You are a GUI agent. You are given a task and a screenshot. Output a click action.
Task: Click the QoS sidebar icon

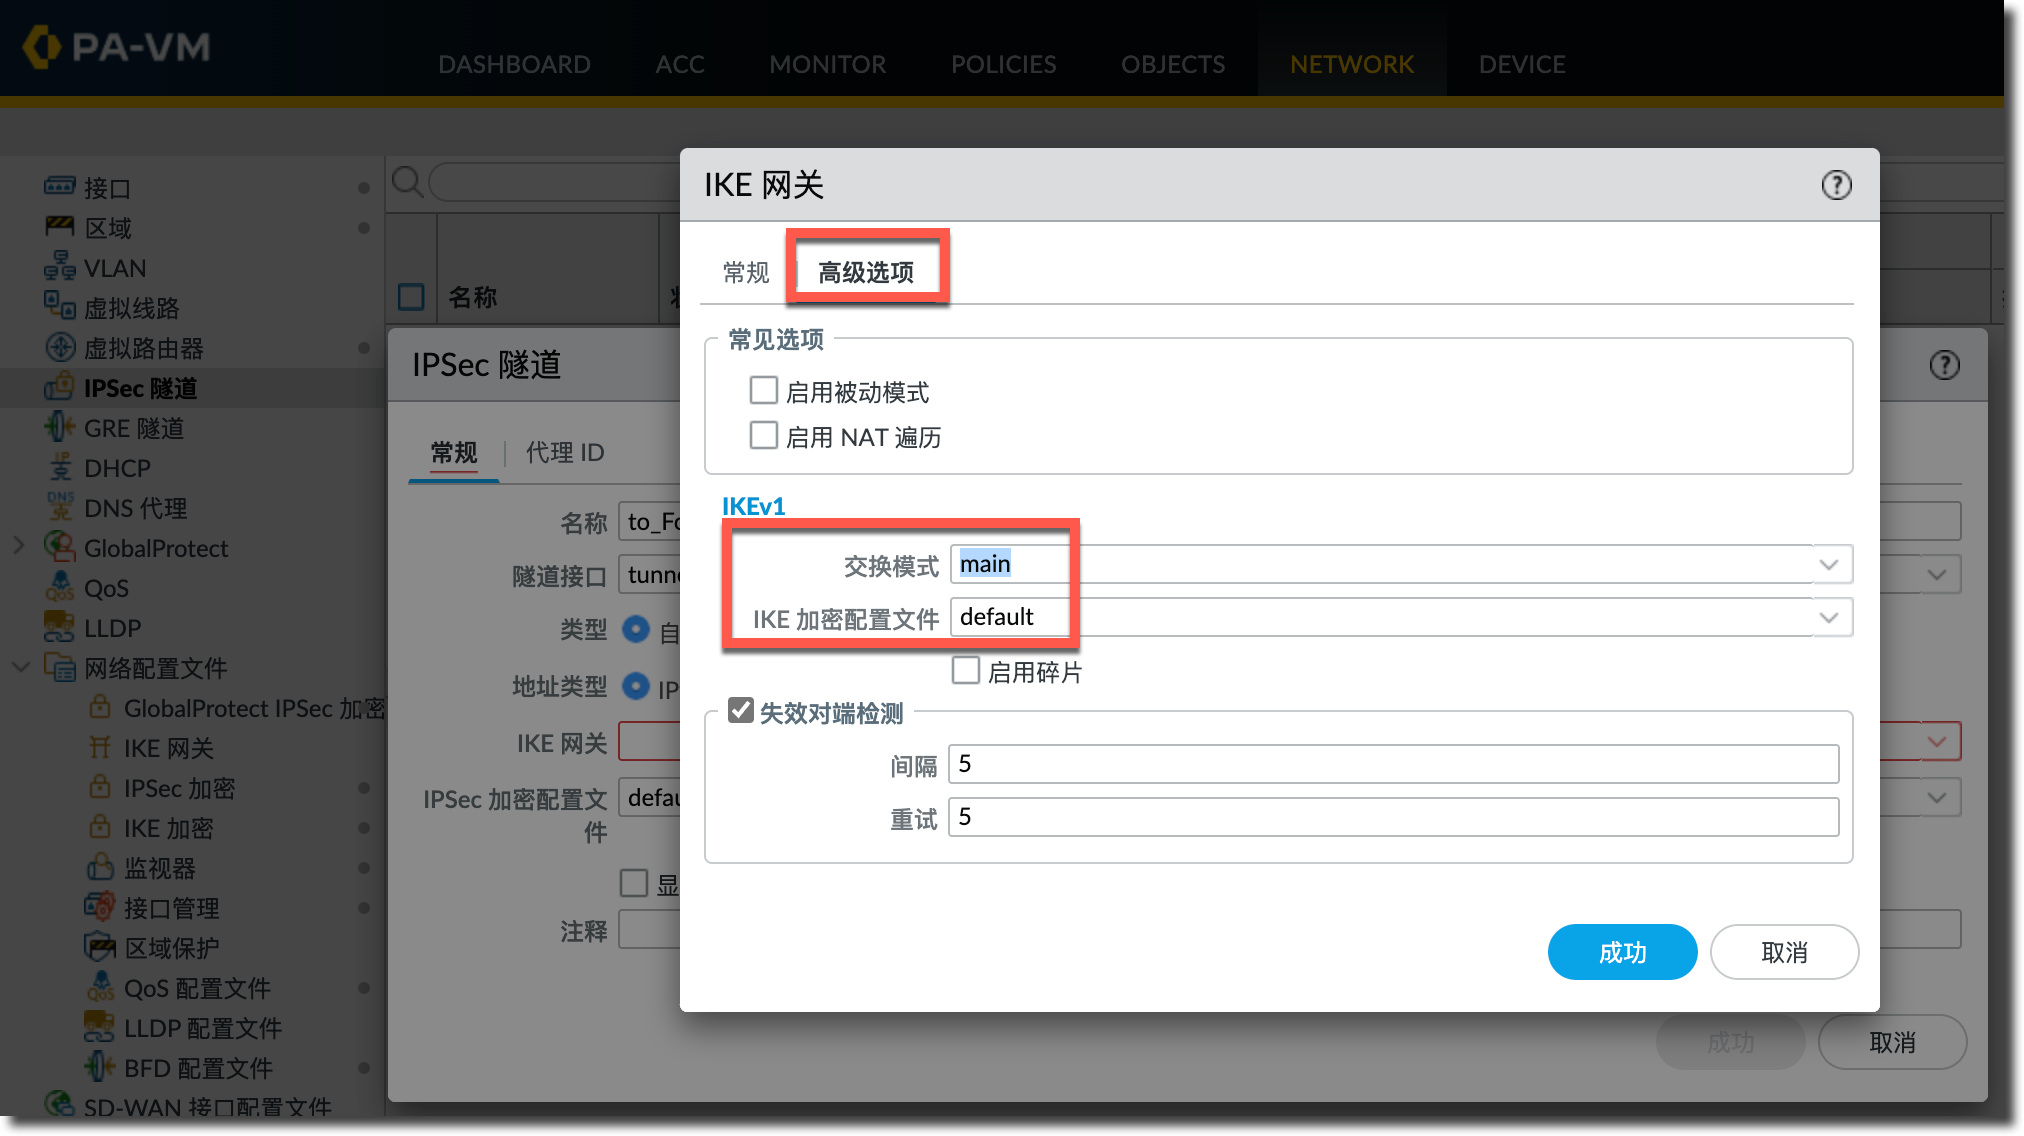pos(60,587)
